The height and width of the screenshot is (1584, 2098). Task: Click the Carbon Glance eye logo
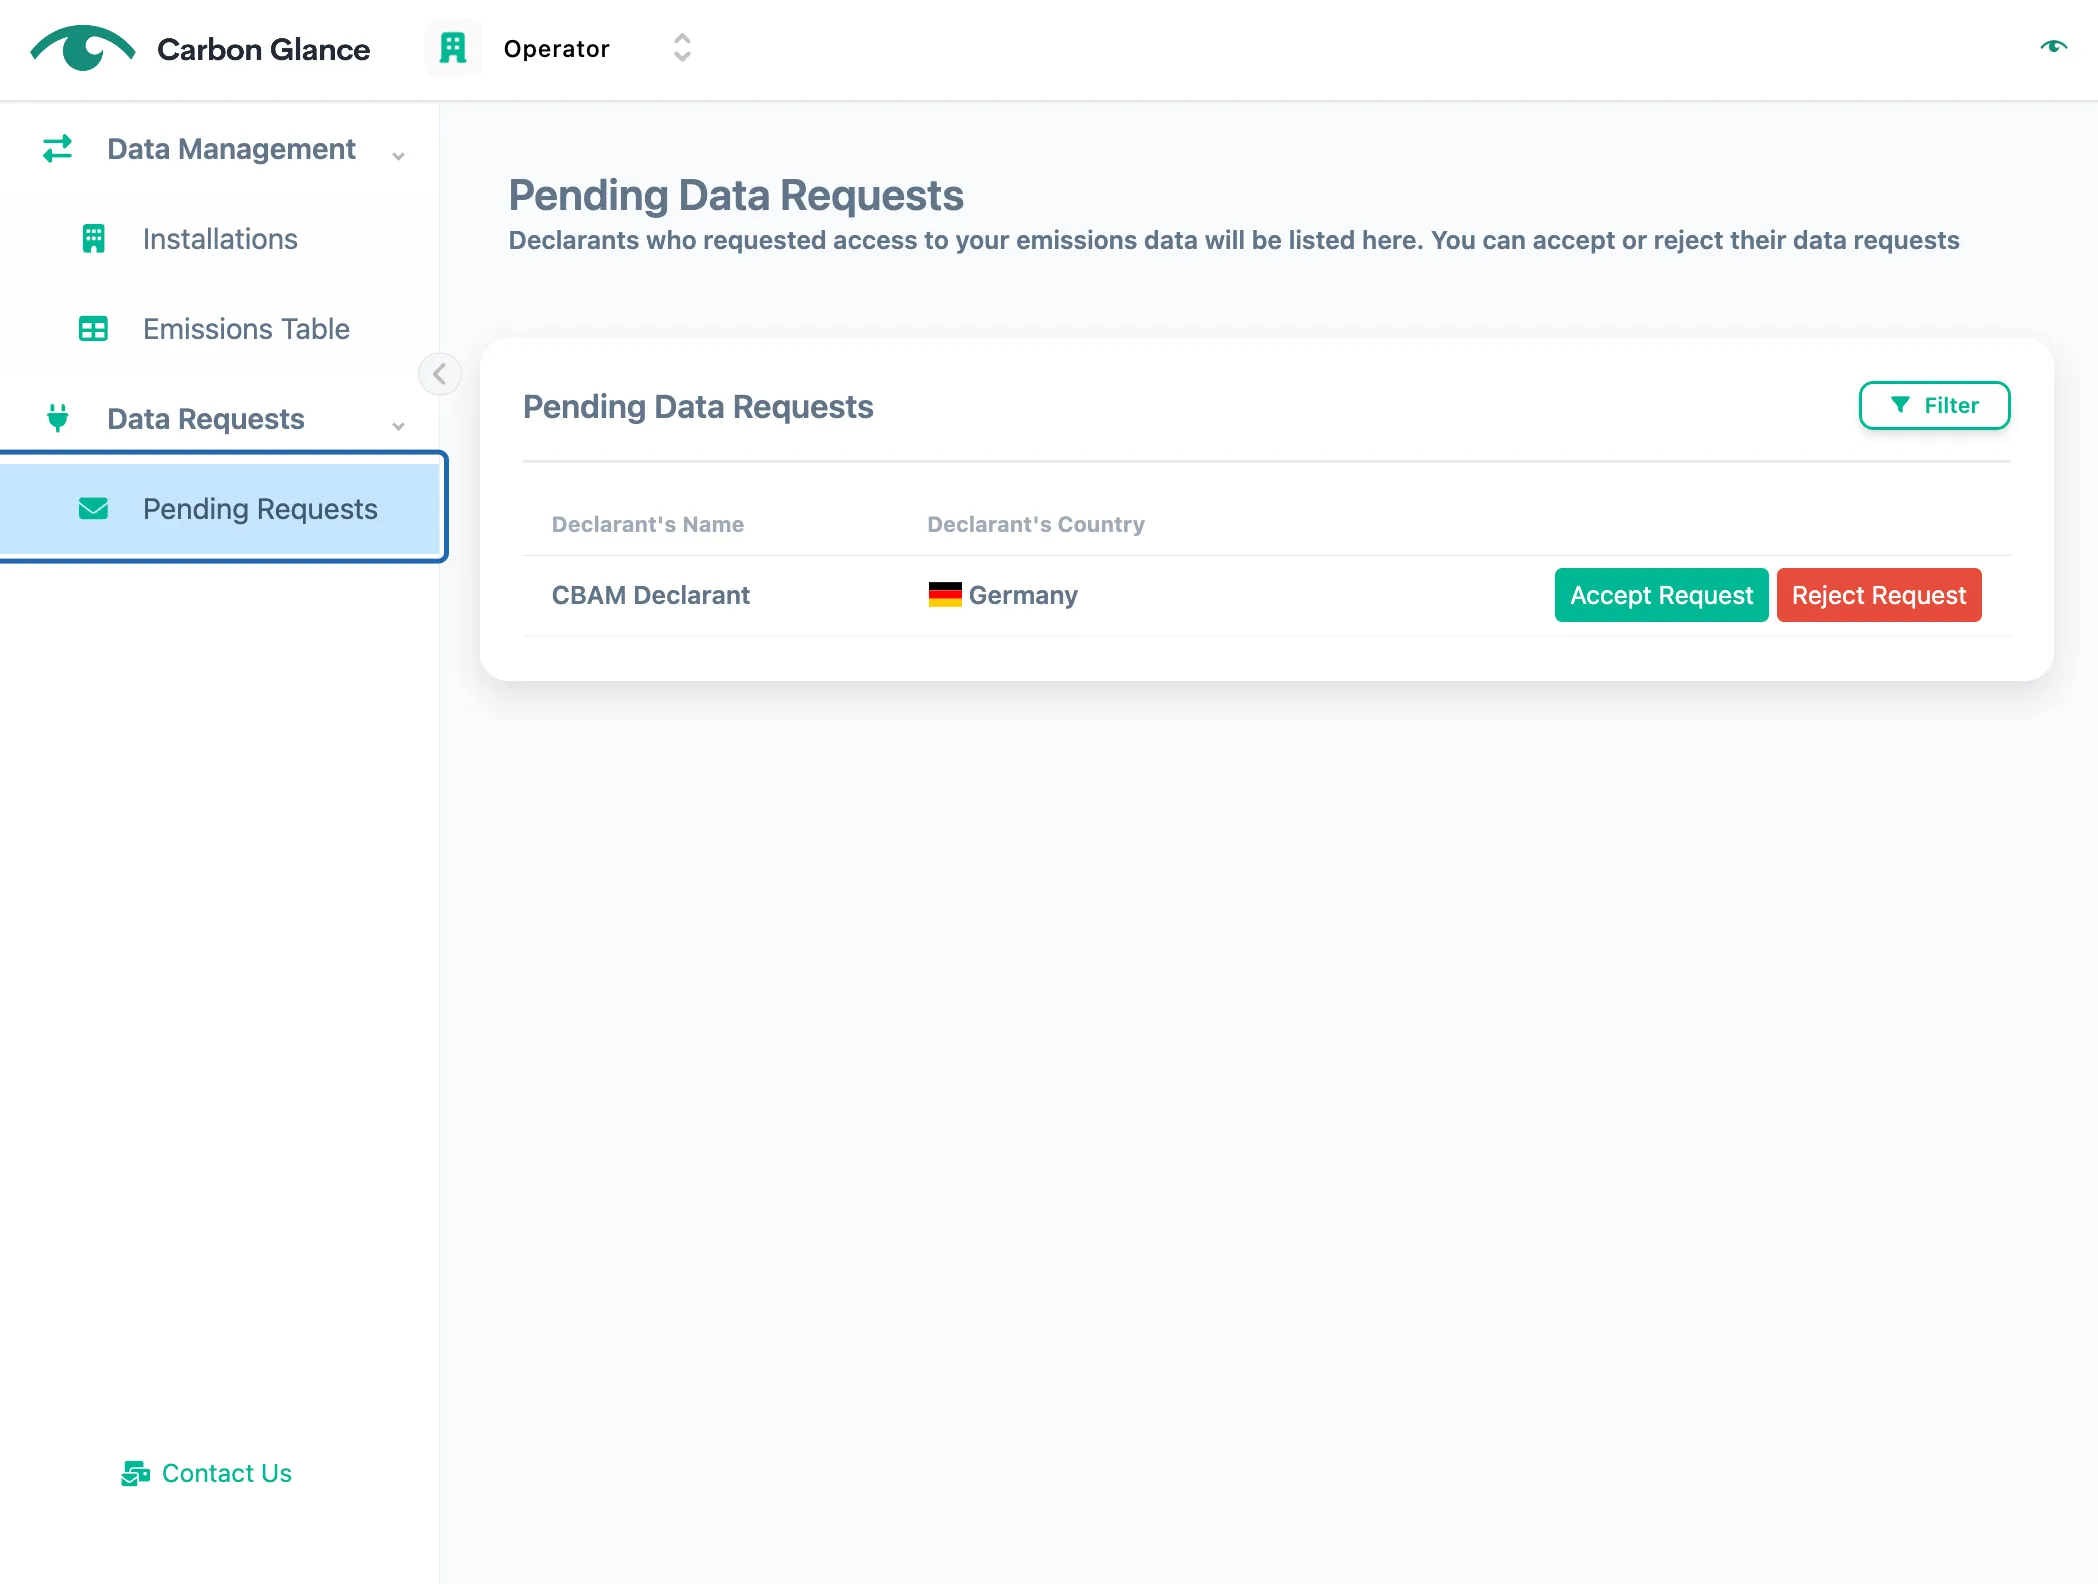83,48
